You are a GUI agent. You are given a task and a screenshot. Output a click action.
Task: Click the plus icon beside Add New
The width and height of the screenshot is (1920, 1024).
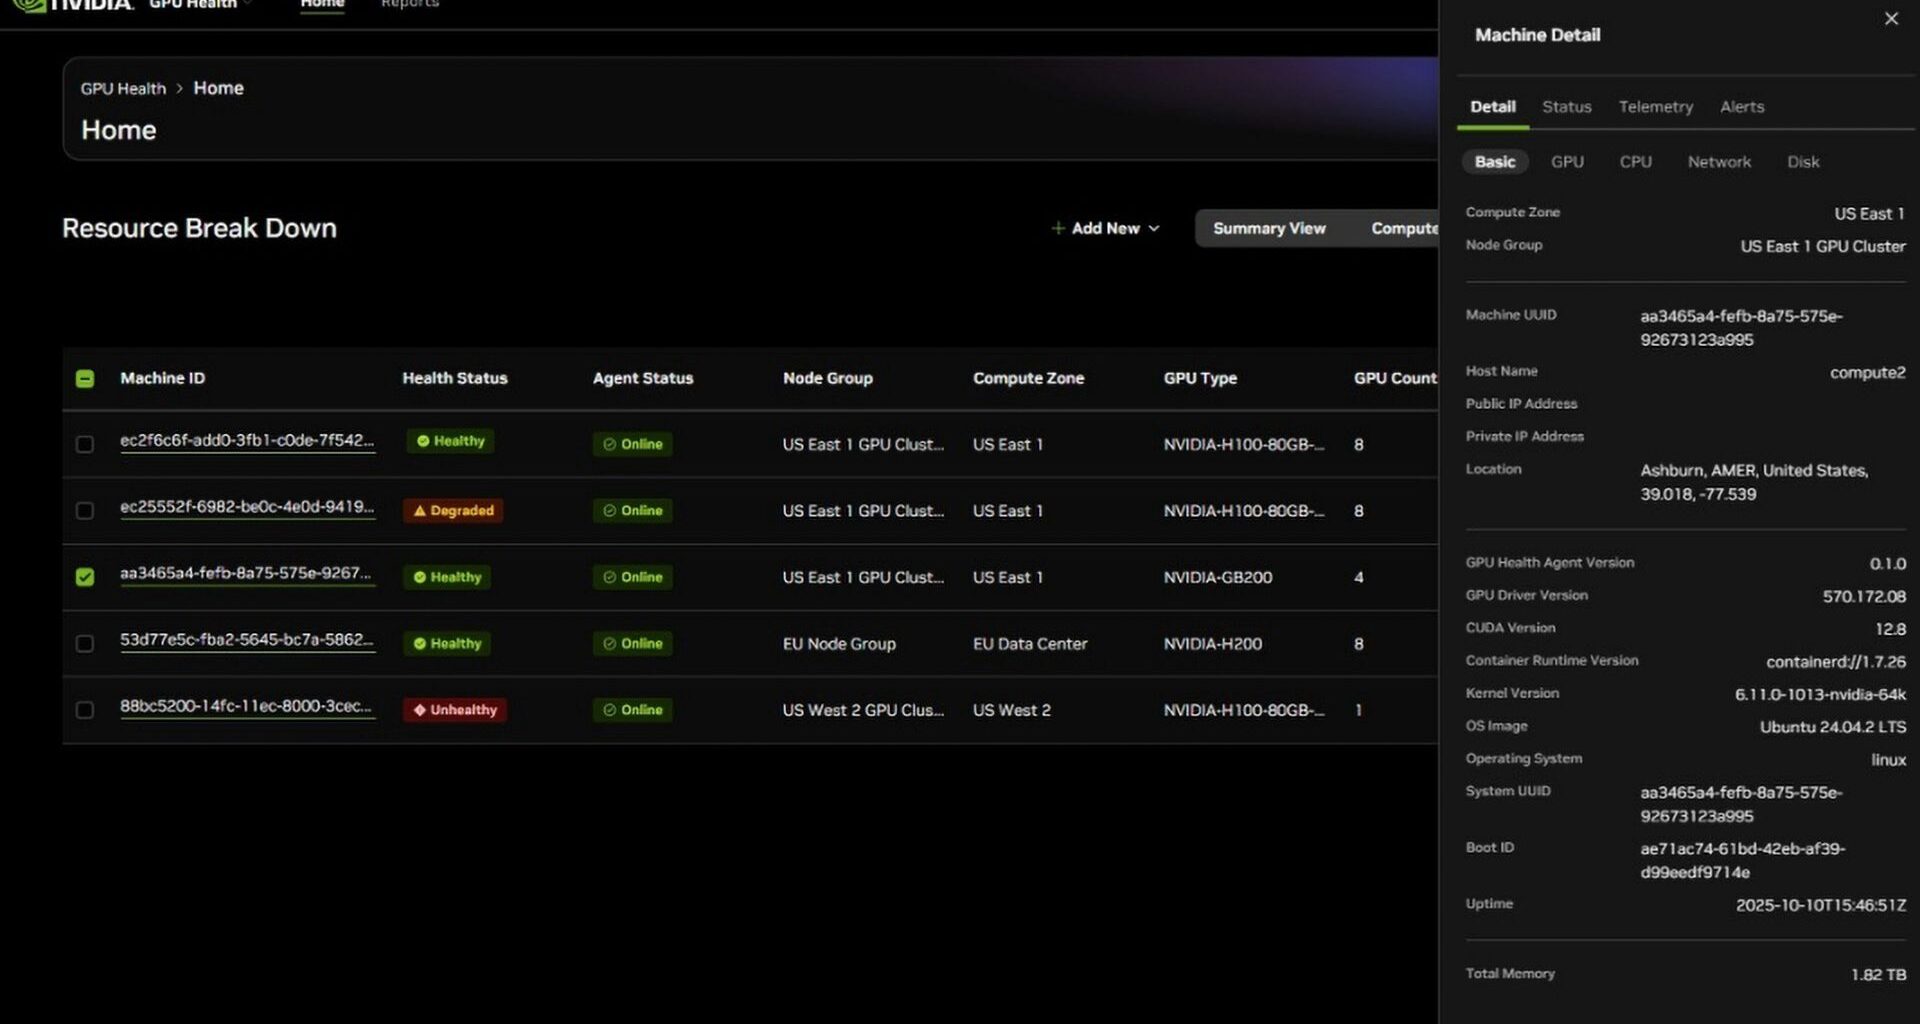click(x=1057, y=228)
